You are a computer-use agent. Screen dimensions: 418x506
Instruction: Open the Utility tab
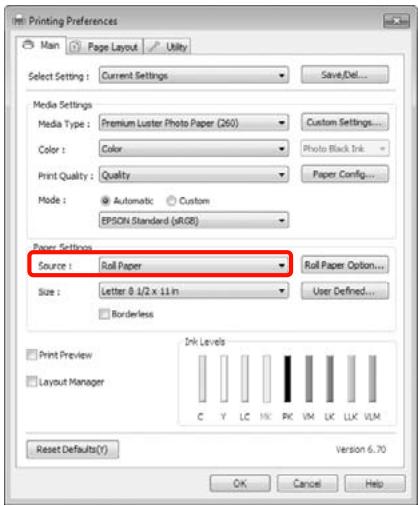168,46
